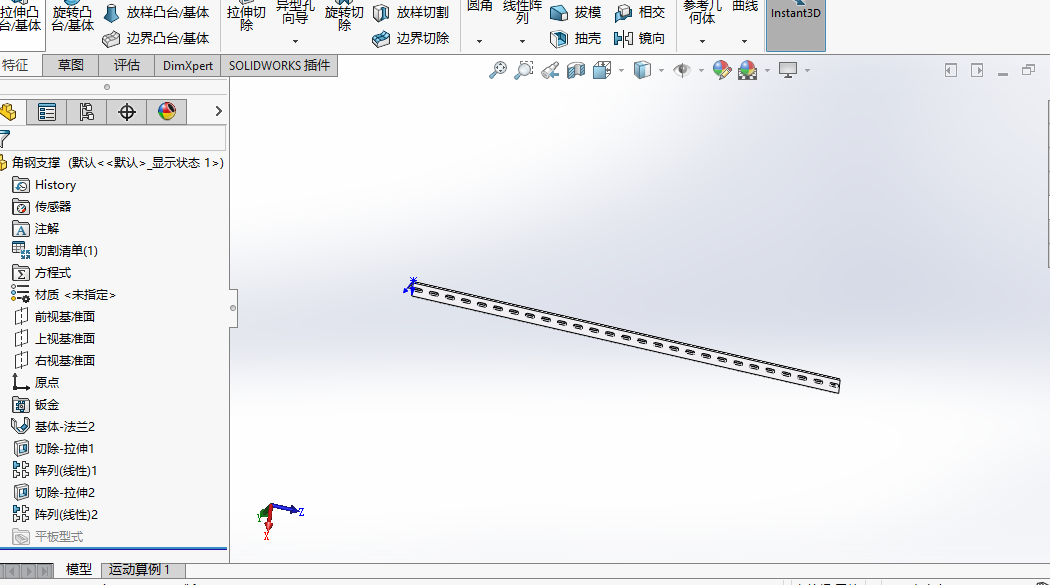Open FeatureManager design tree tab icon
This screenshot has height=585, width=1050.
9,112
